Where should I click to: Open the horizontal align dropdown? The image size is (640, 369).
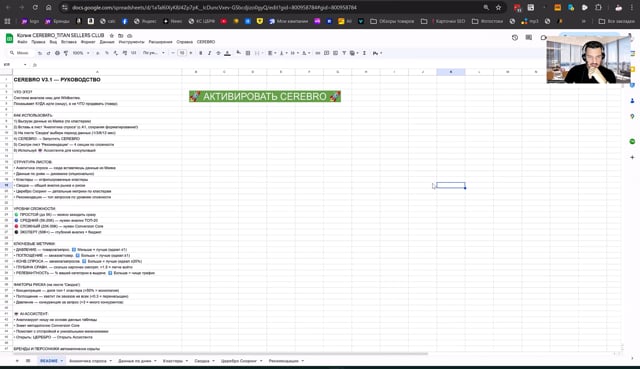coord(272,53)
